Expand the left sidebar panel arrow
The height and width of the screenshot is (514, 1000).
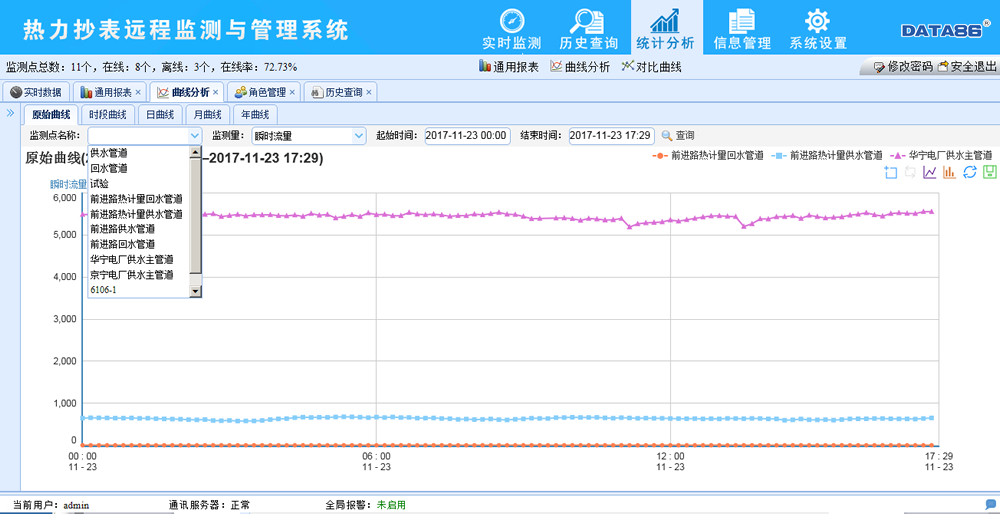10,113
